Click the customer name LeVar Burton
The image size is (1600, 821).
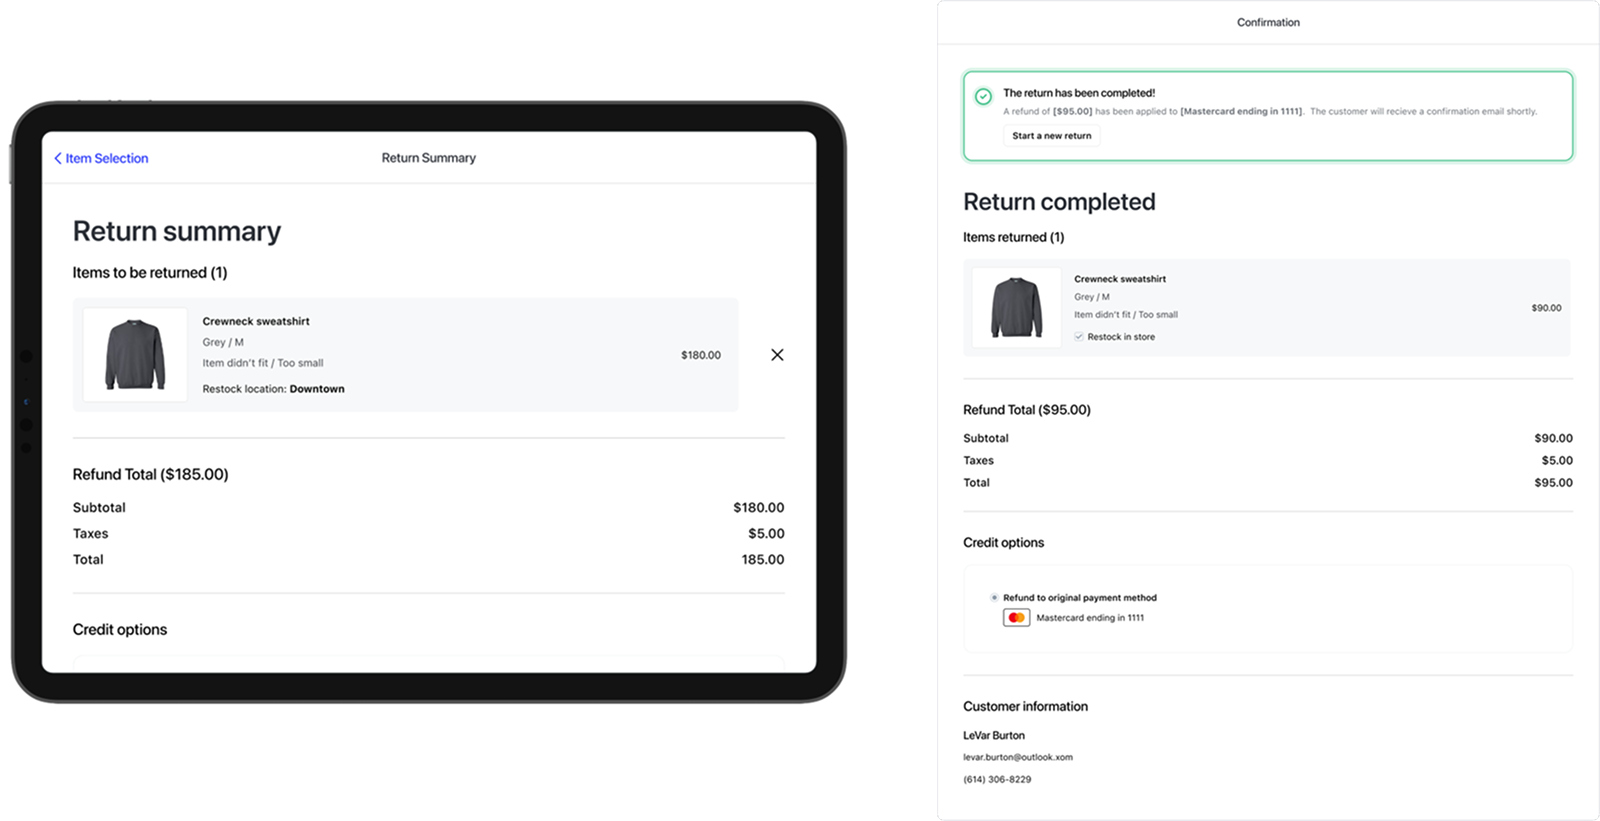tap(994, 735)
